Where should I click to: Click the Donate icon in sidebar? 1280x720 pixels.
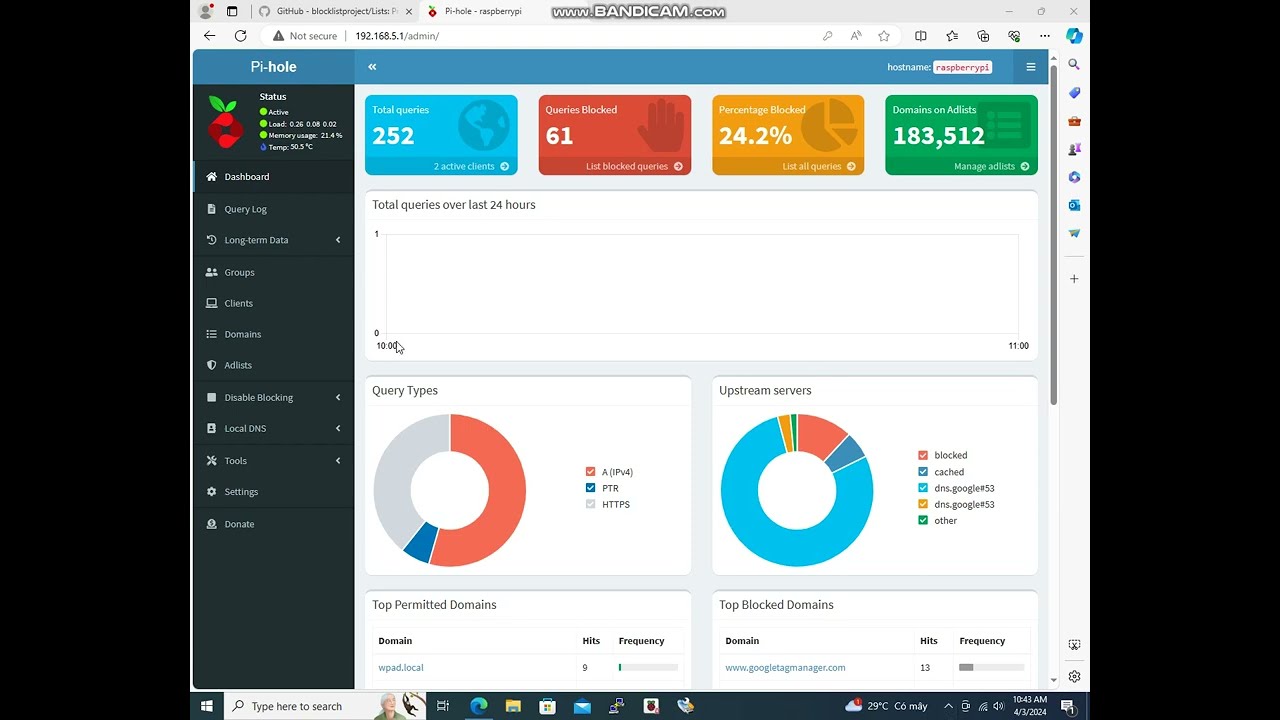tap(211, 524)
